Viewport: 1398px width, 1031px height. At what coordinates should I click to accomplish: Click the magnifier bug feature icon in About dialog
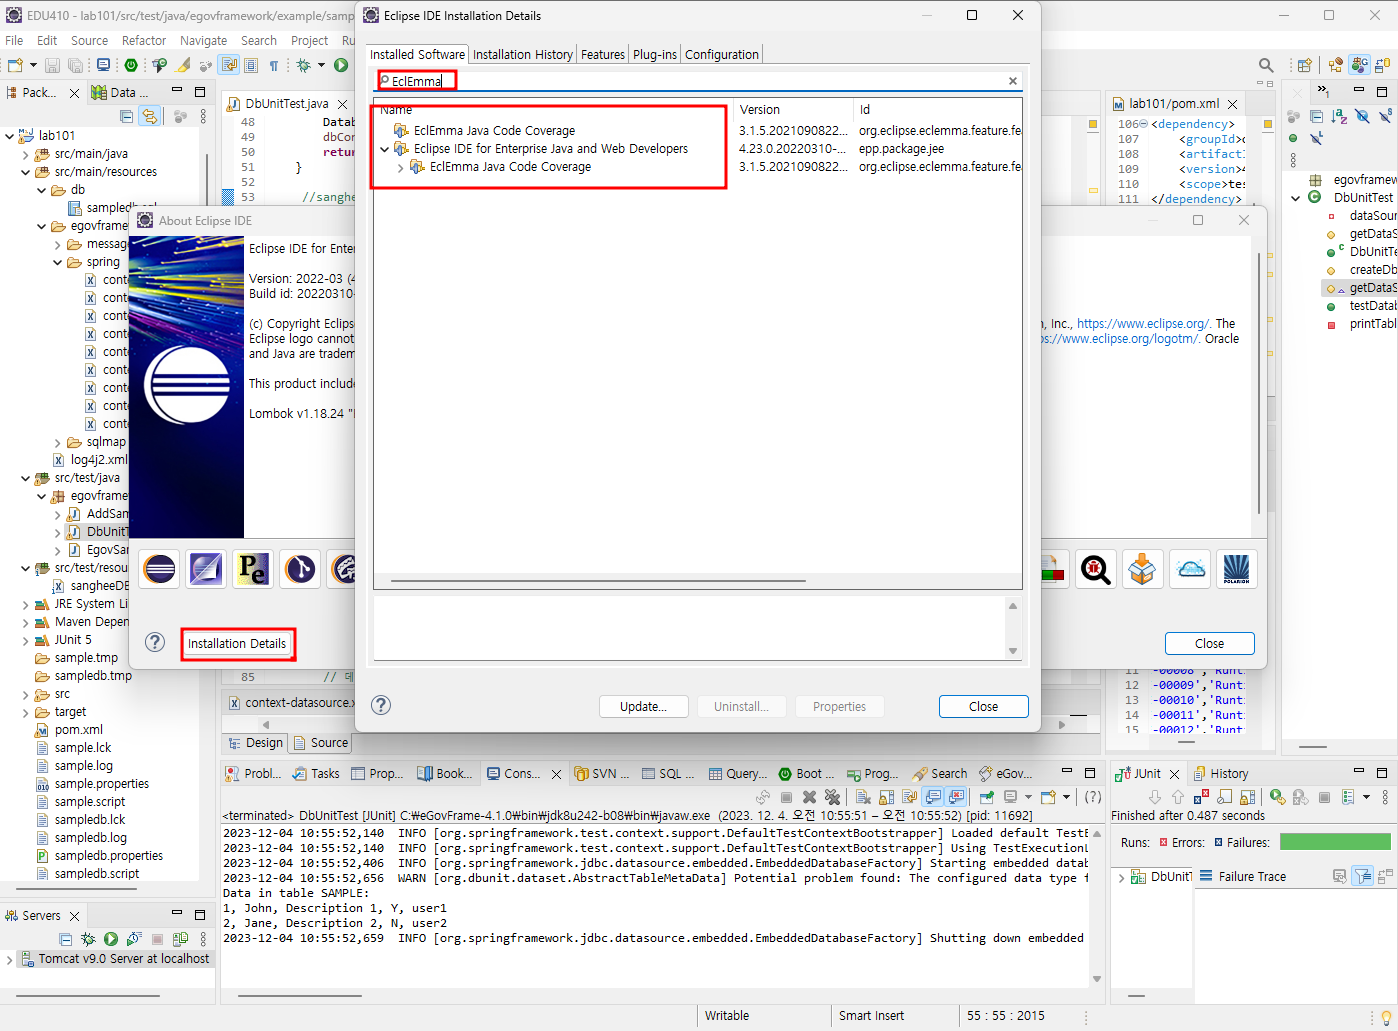1096,569
